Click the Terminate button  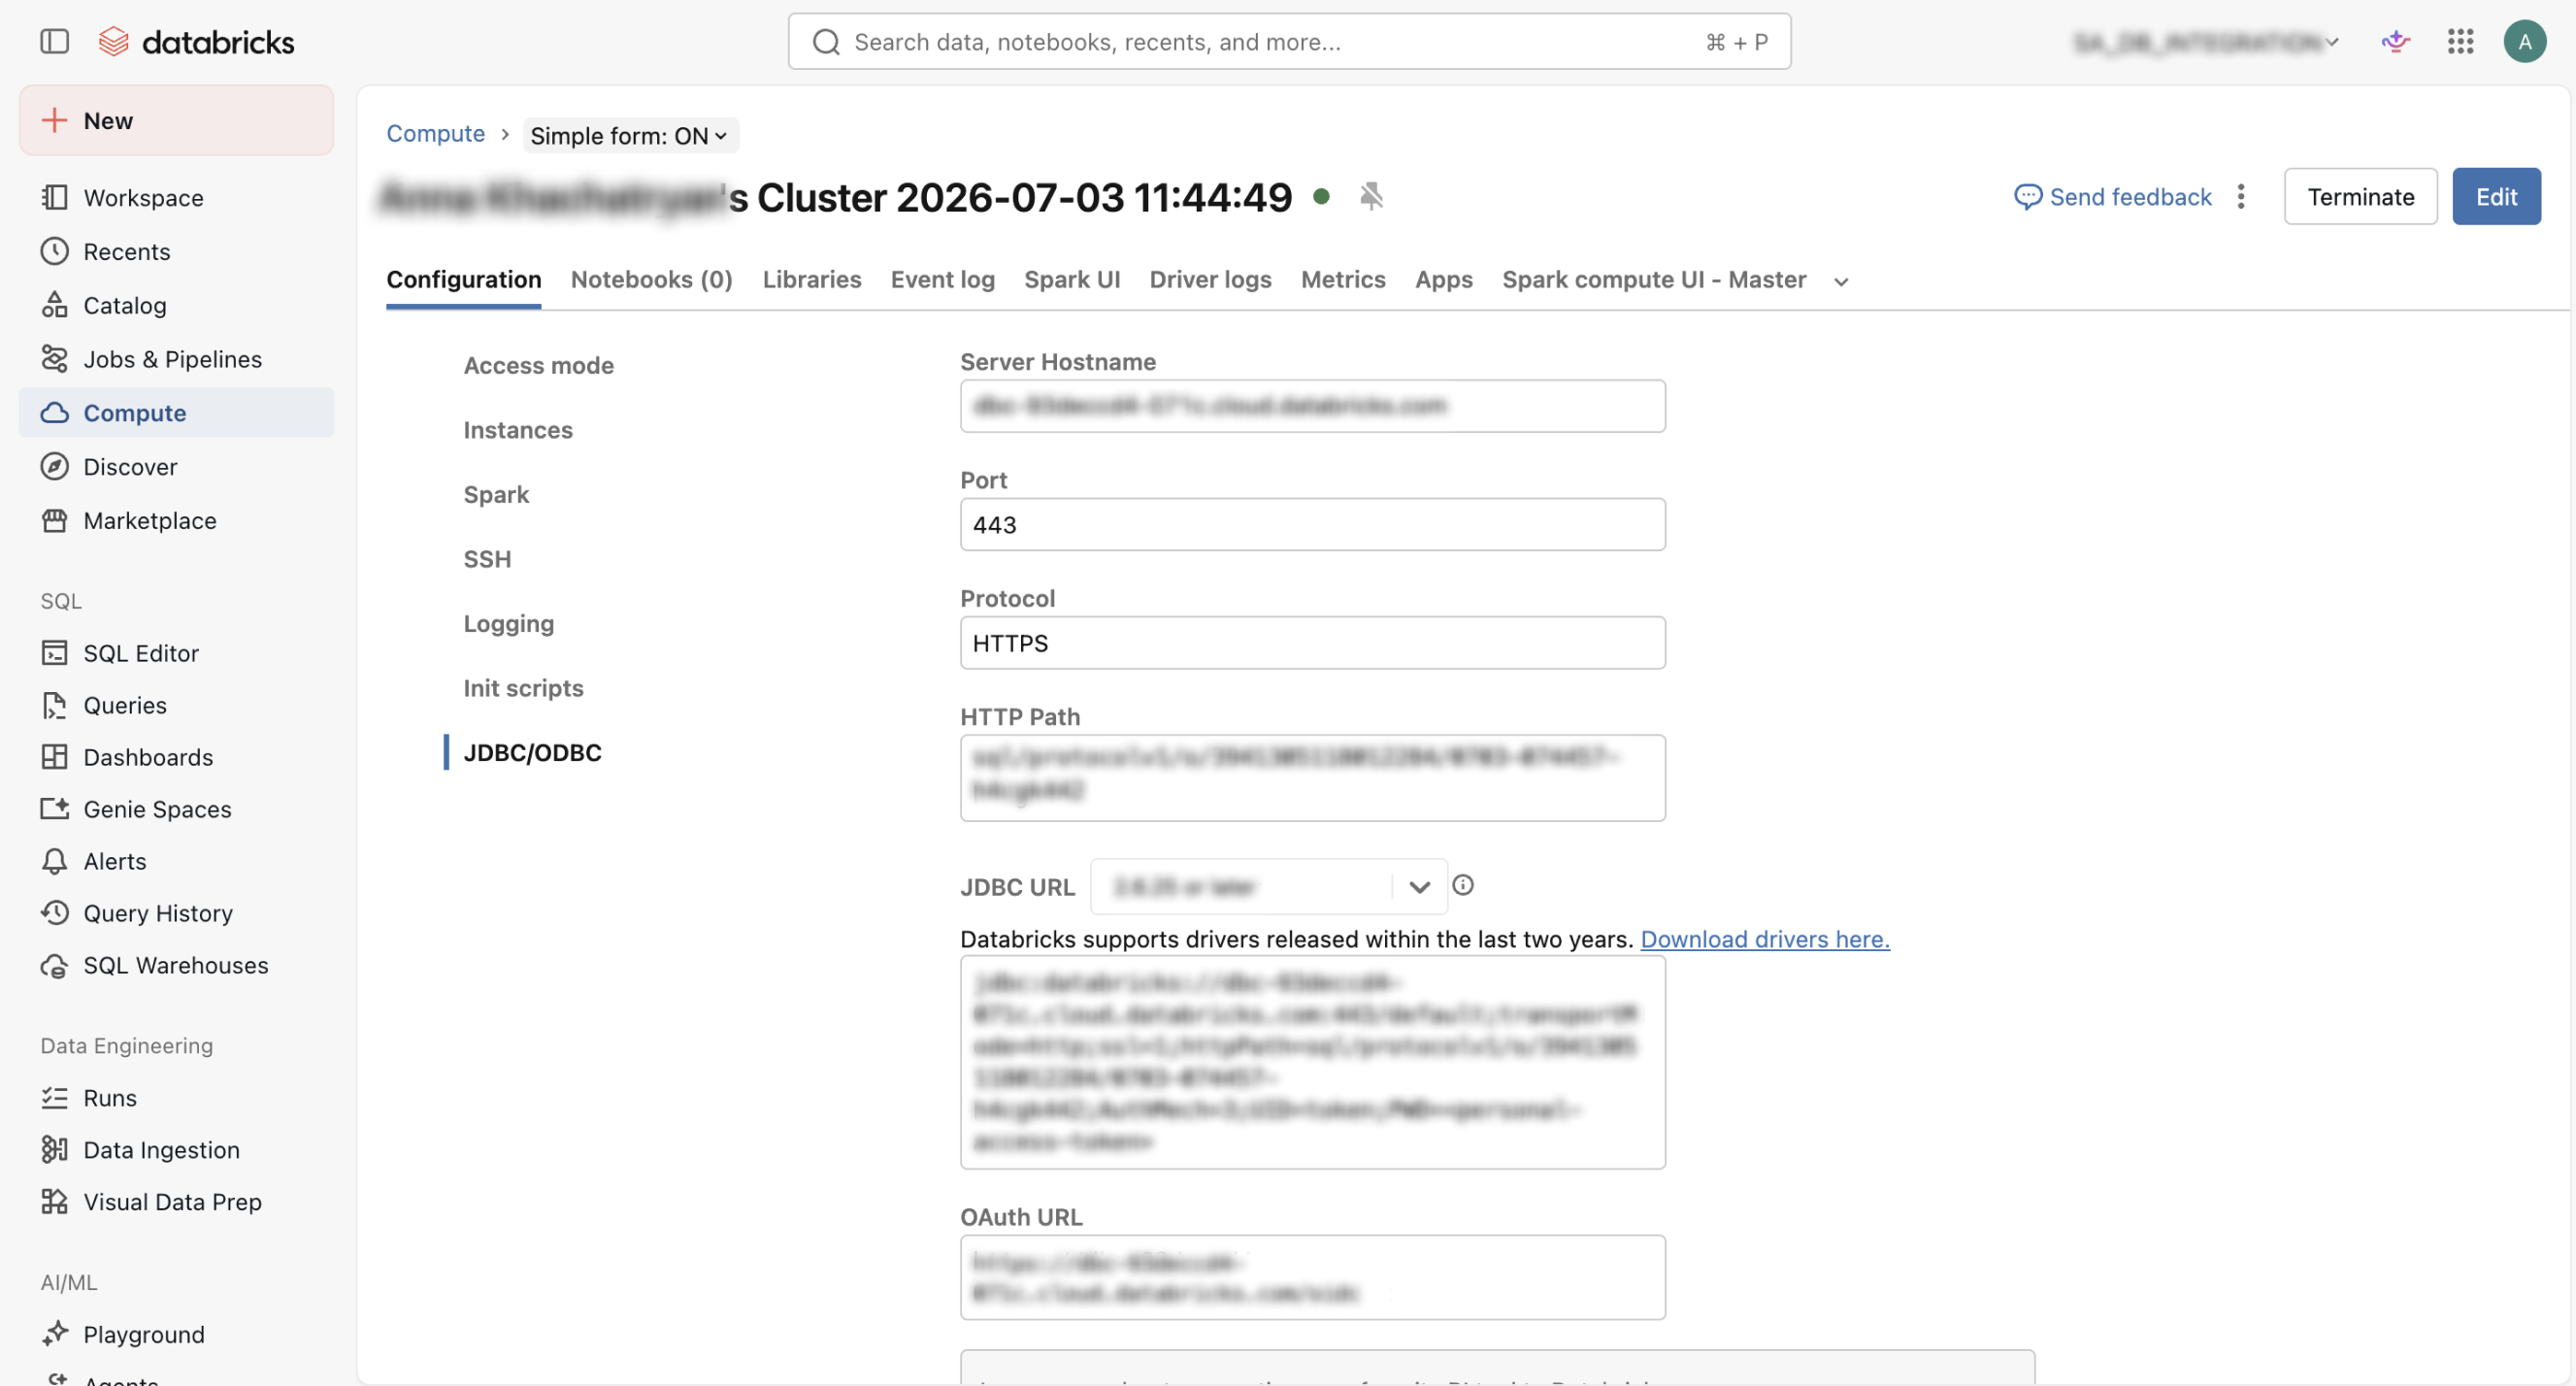pos(2360,196)
